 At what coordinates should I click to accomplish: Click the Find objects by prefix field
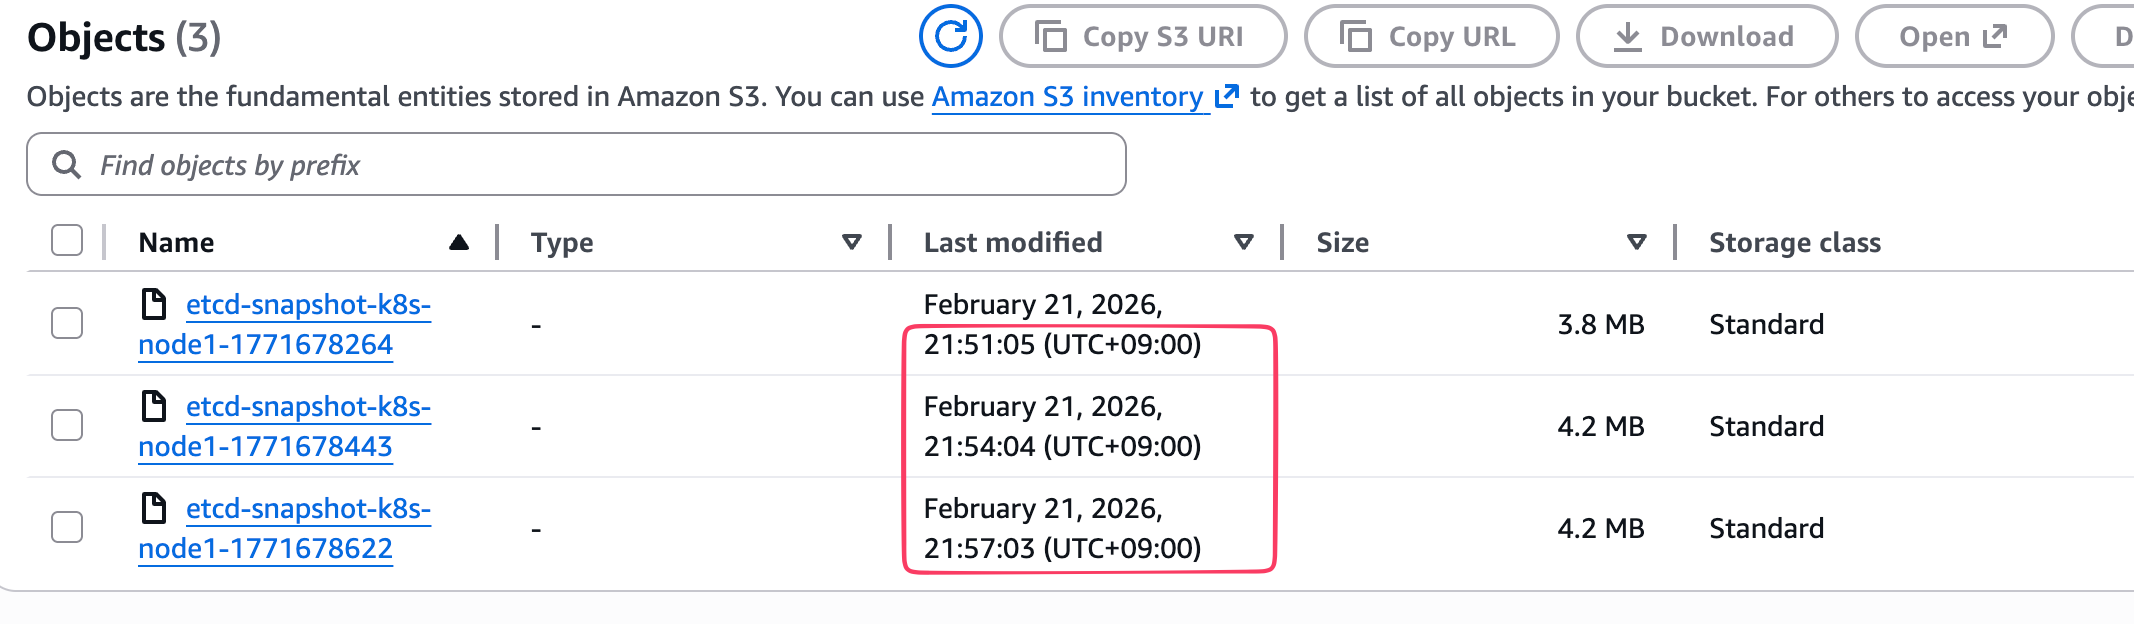pos(600,165)
